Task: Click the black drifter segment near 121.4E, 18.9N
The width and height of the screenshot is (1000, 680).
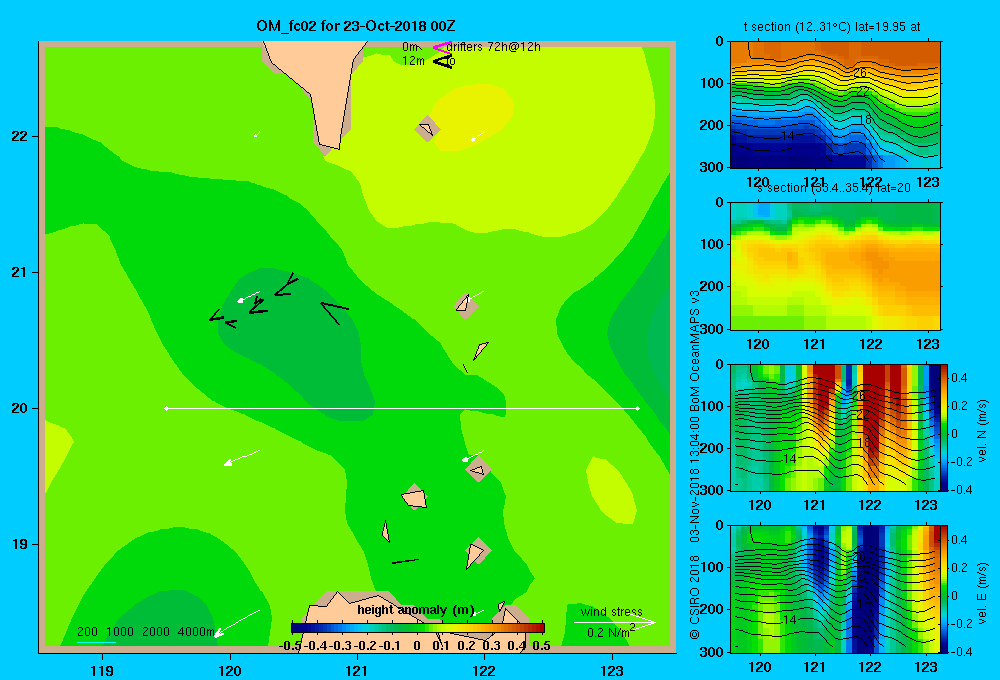Action: coord(405,561)
